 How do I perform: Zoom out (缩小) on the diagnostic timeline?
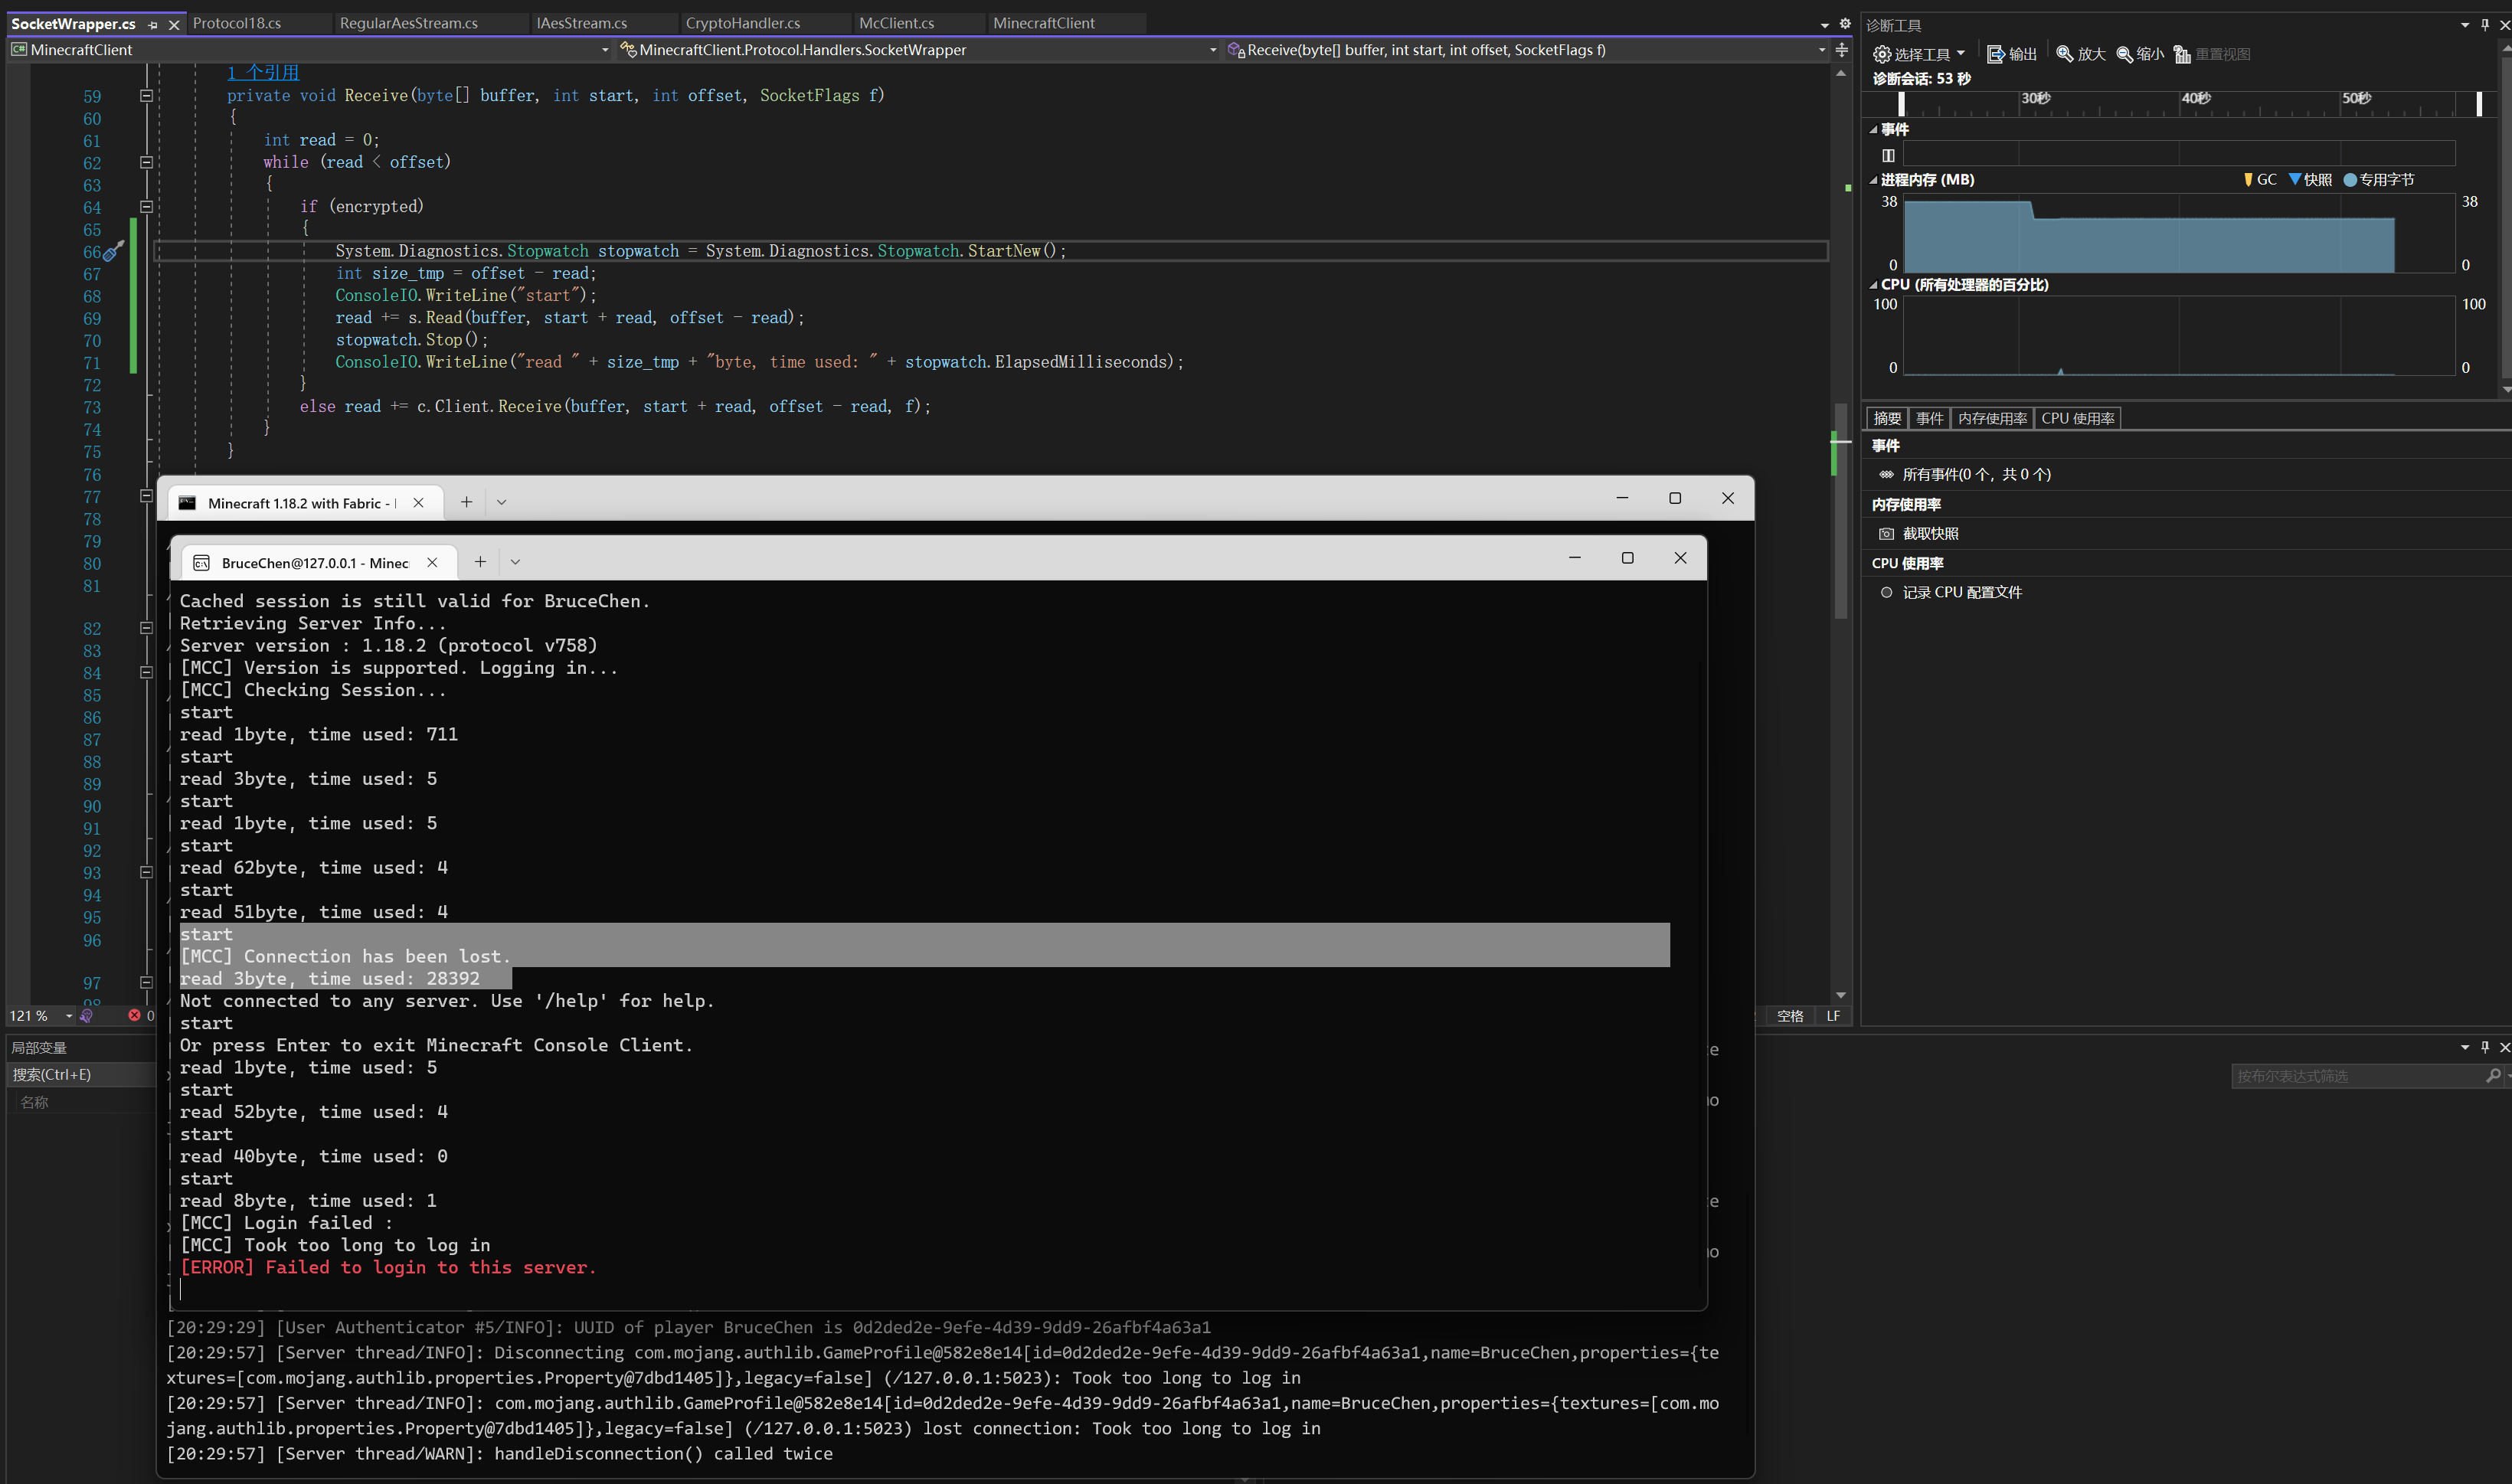pos(2125,54)
